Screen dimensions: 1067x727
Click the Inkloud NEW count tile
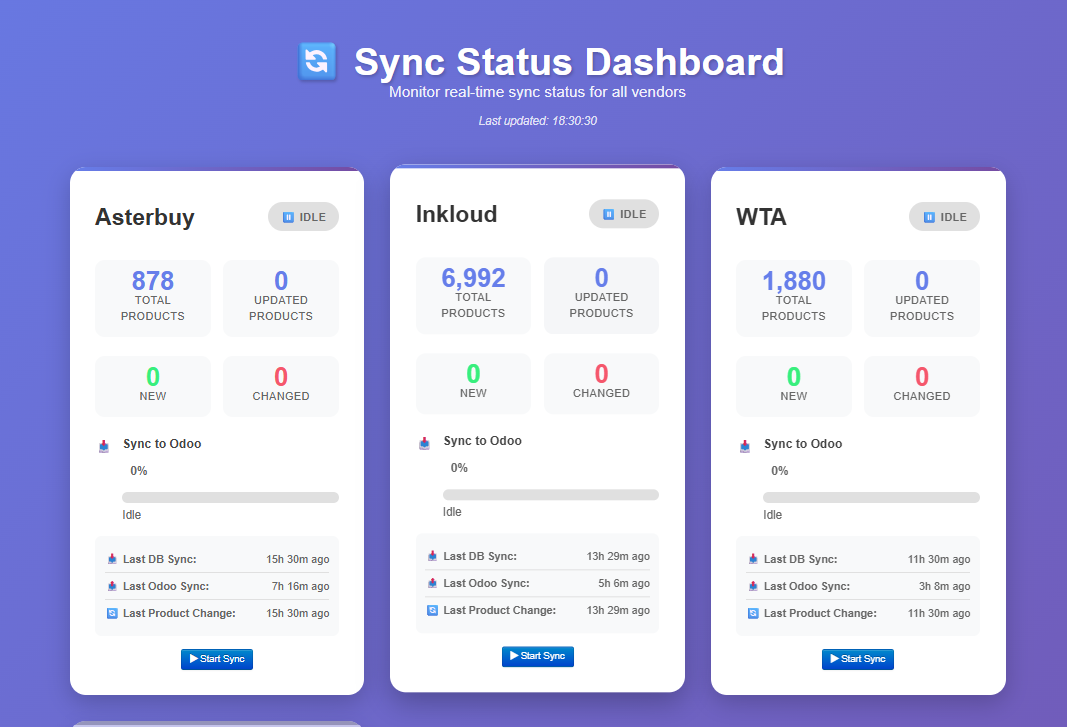474,383
